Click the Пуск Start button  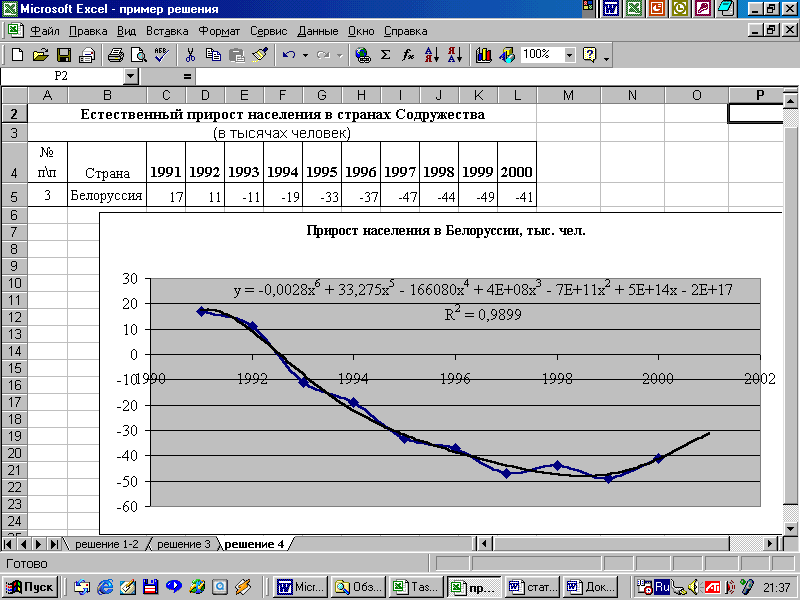click(x=31, y=587)
